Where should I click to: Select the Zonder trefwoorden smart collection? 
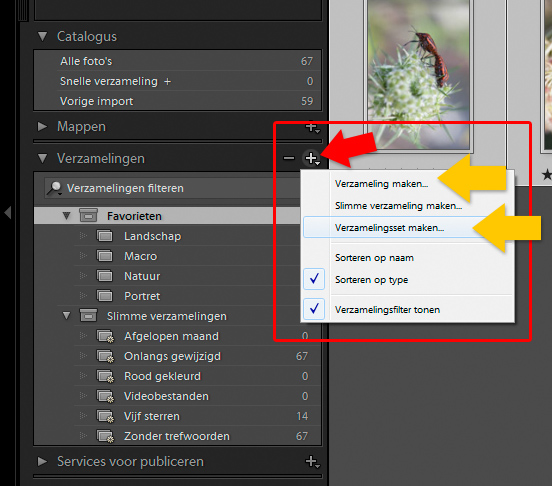176,437
